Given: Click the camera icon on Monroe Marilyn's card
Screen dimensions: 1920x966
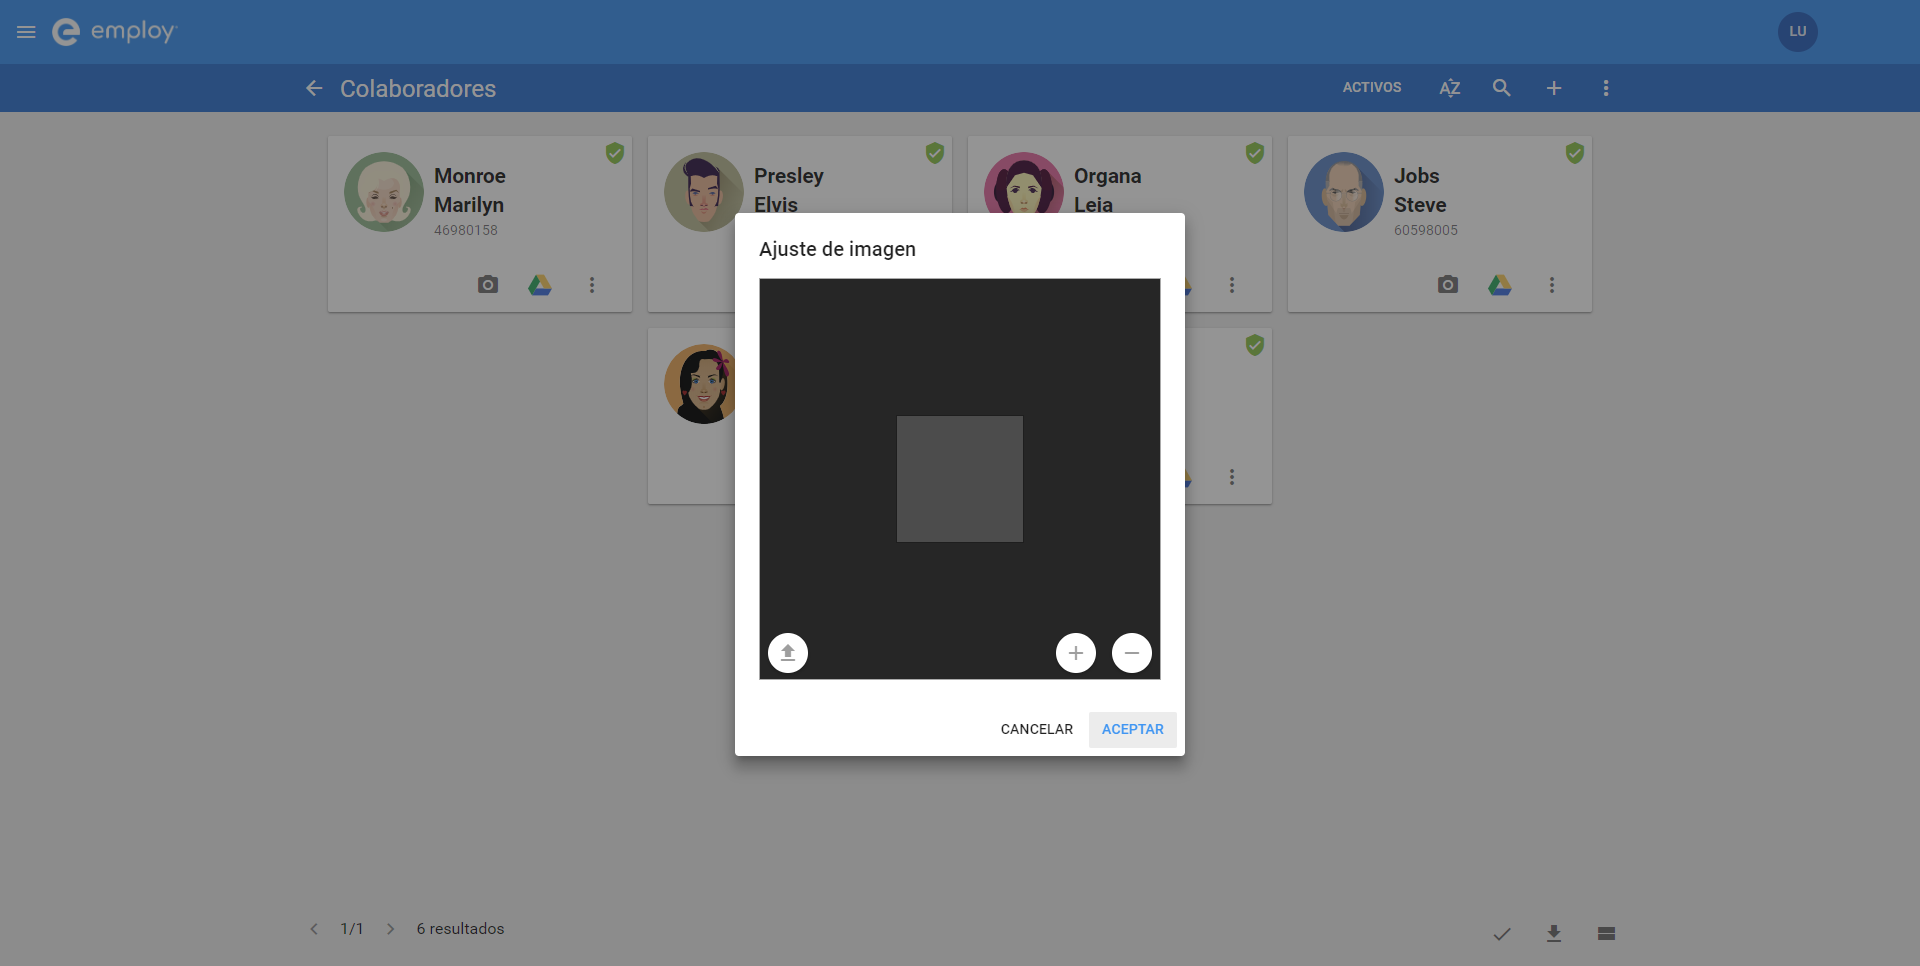Looking at the screenshot, I should (488, 285).
